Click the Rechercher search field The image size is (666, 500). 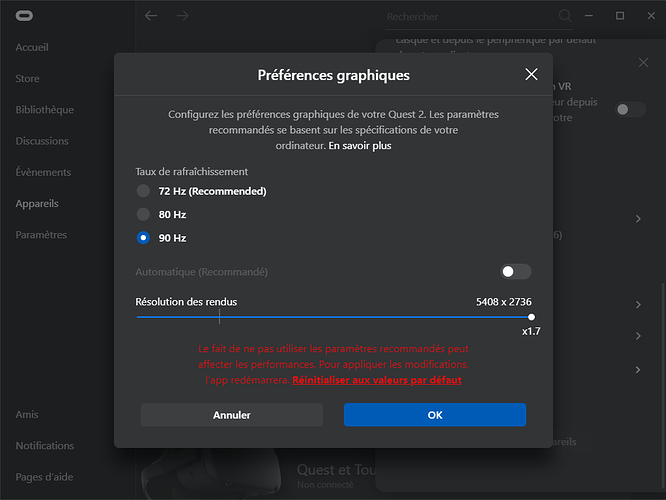coord(470,17)
